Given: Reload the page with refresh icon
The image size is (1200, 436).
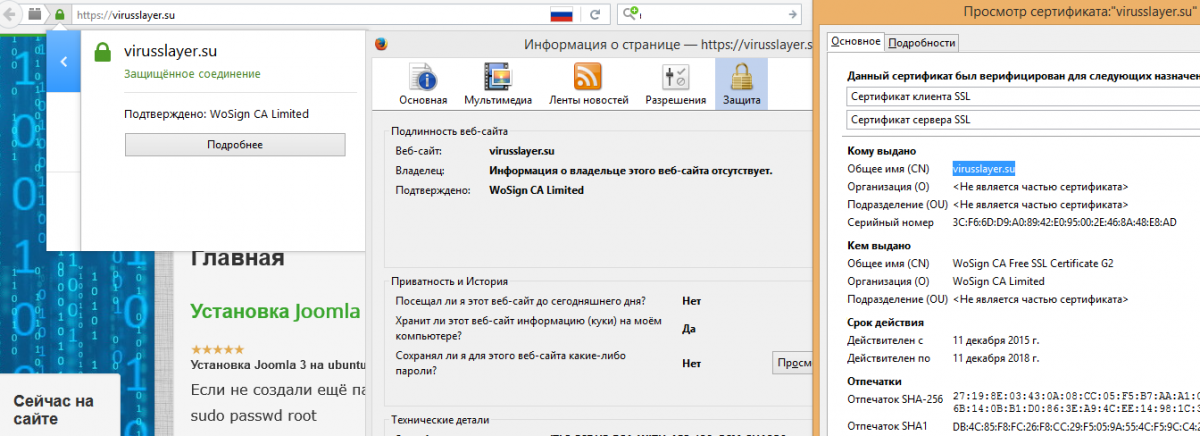Looking at the screenshot, I should click(595, 15).
